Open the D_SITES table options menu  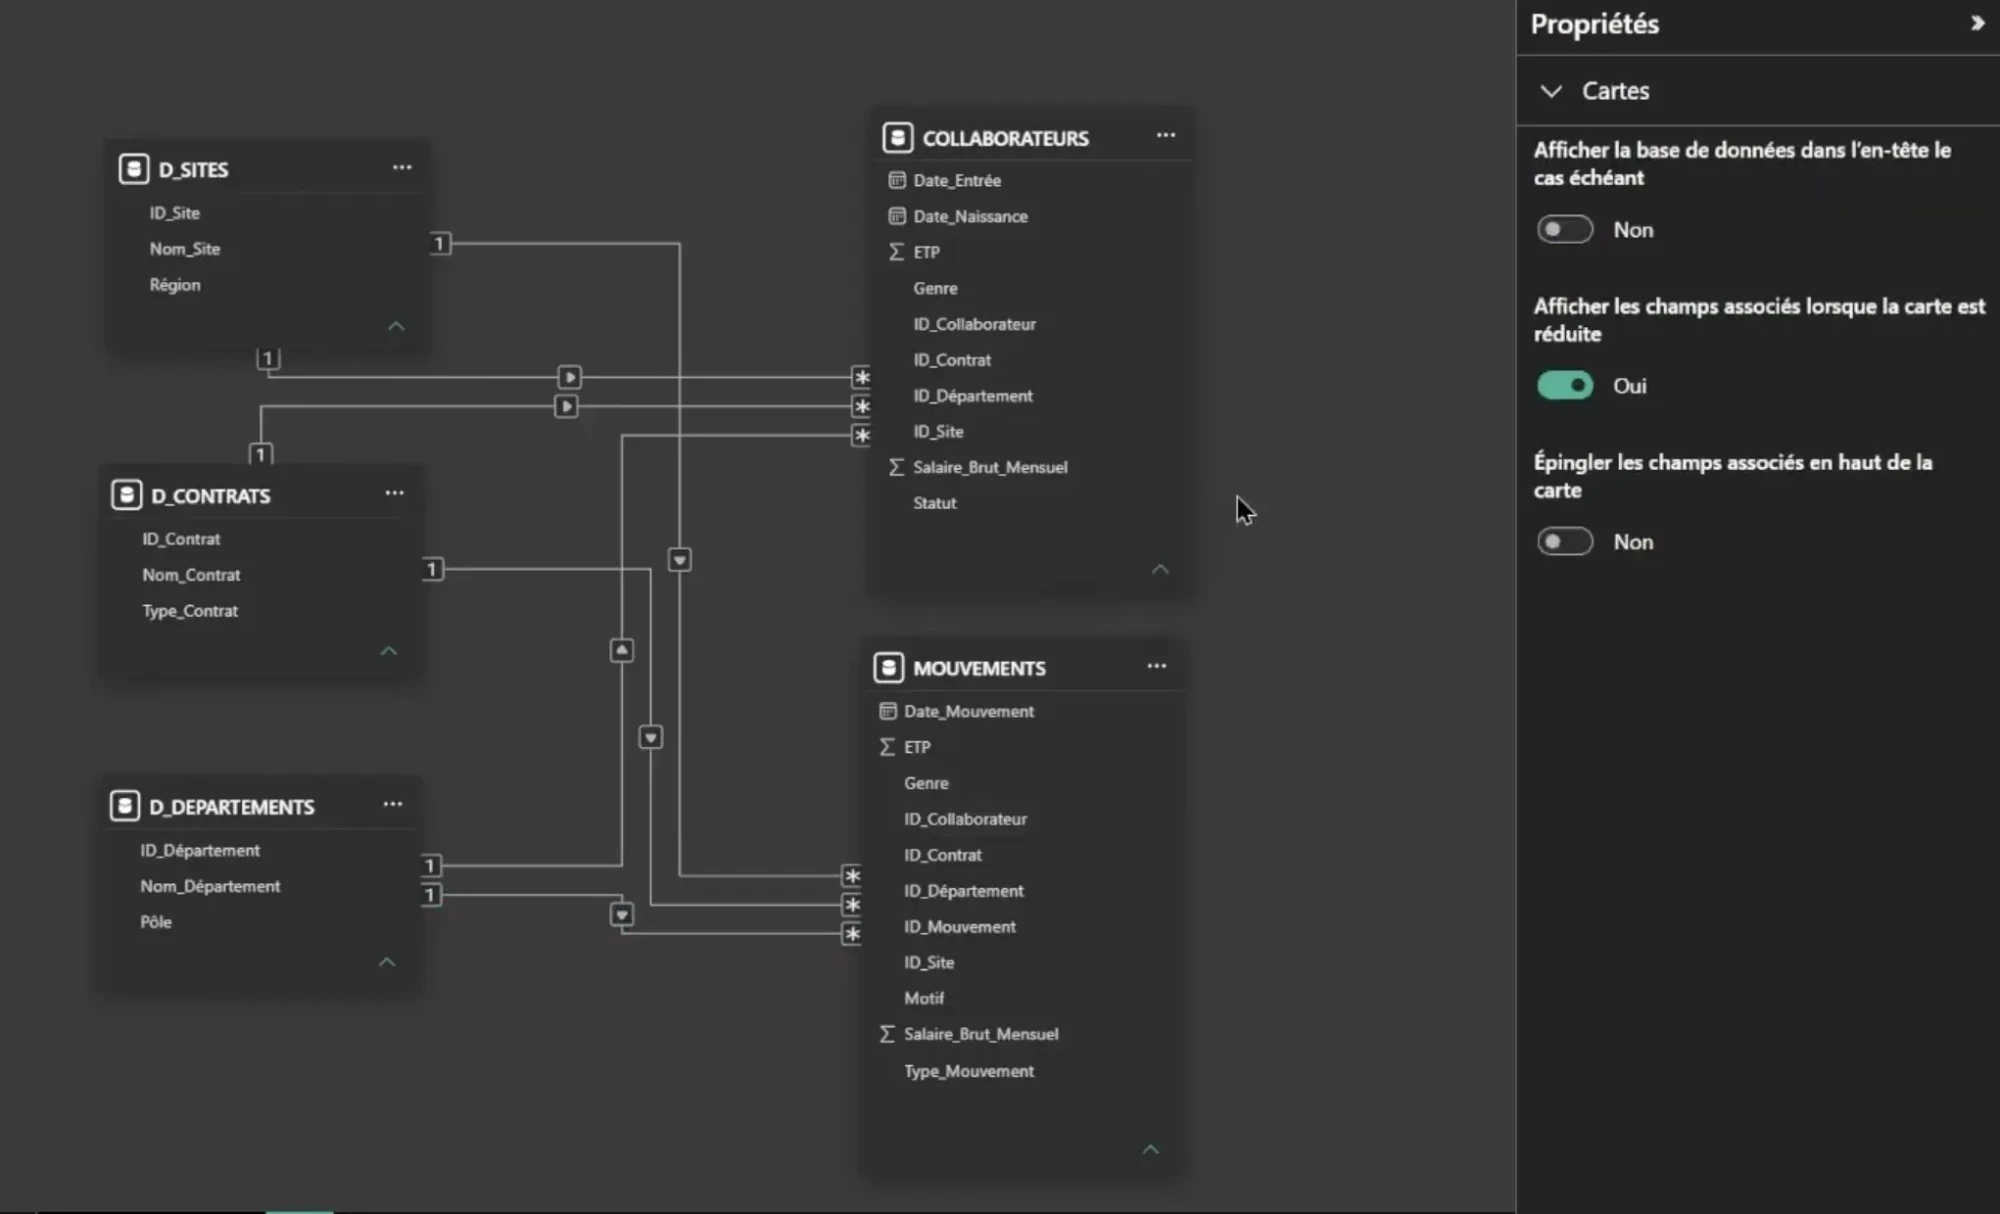pos(402,168)
